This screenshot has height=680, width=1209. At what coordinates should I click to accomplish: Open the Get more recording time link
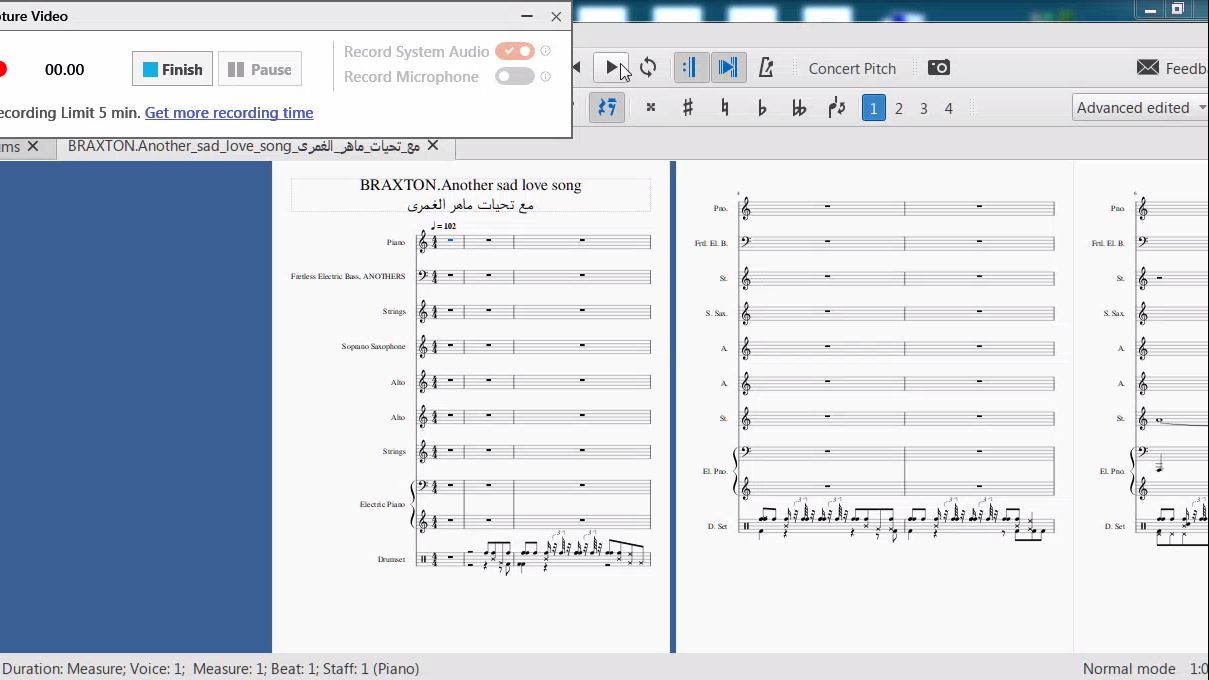point(229,113)
